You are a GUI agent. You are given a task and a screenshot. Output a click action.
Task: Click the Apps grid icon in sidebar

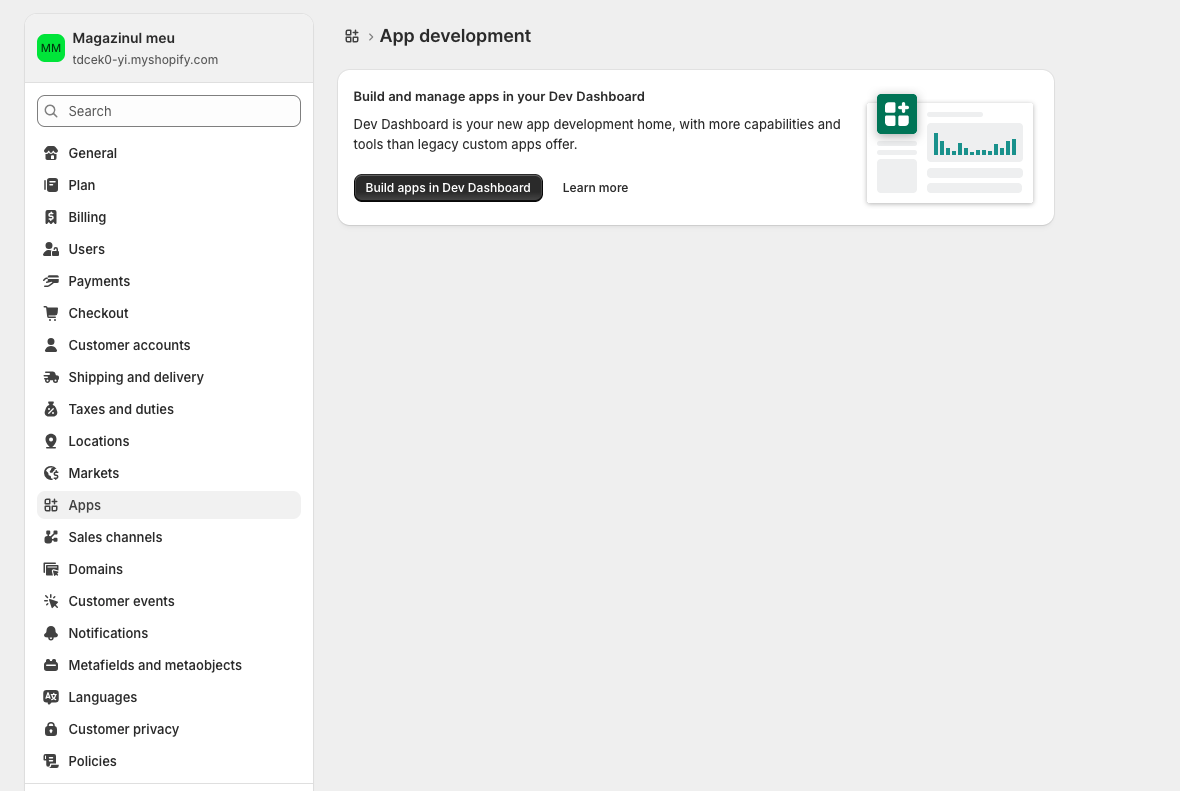click(51, 505)
